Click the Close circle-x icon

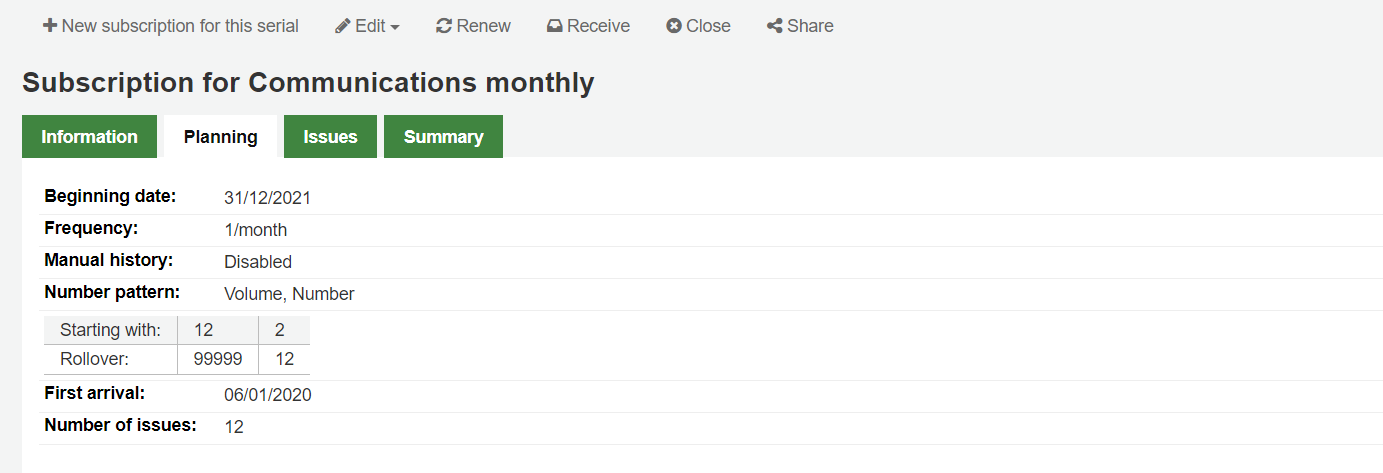[674, 26]
